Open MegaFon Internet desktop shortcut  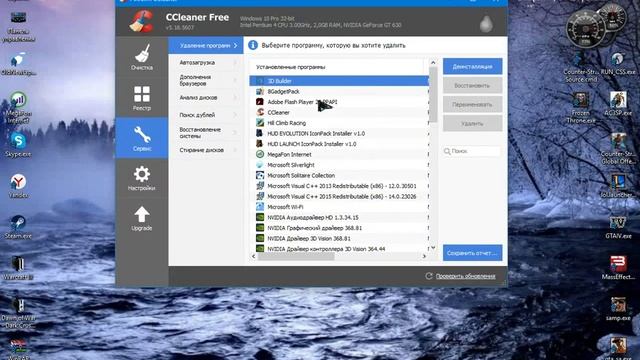[18, 107]
